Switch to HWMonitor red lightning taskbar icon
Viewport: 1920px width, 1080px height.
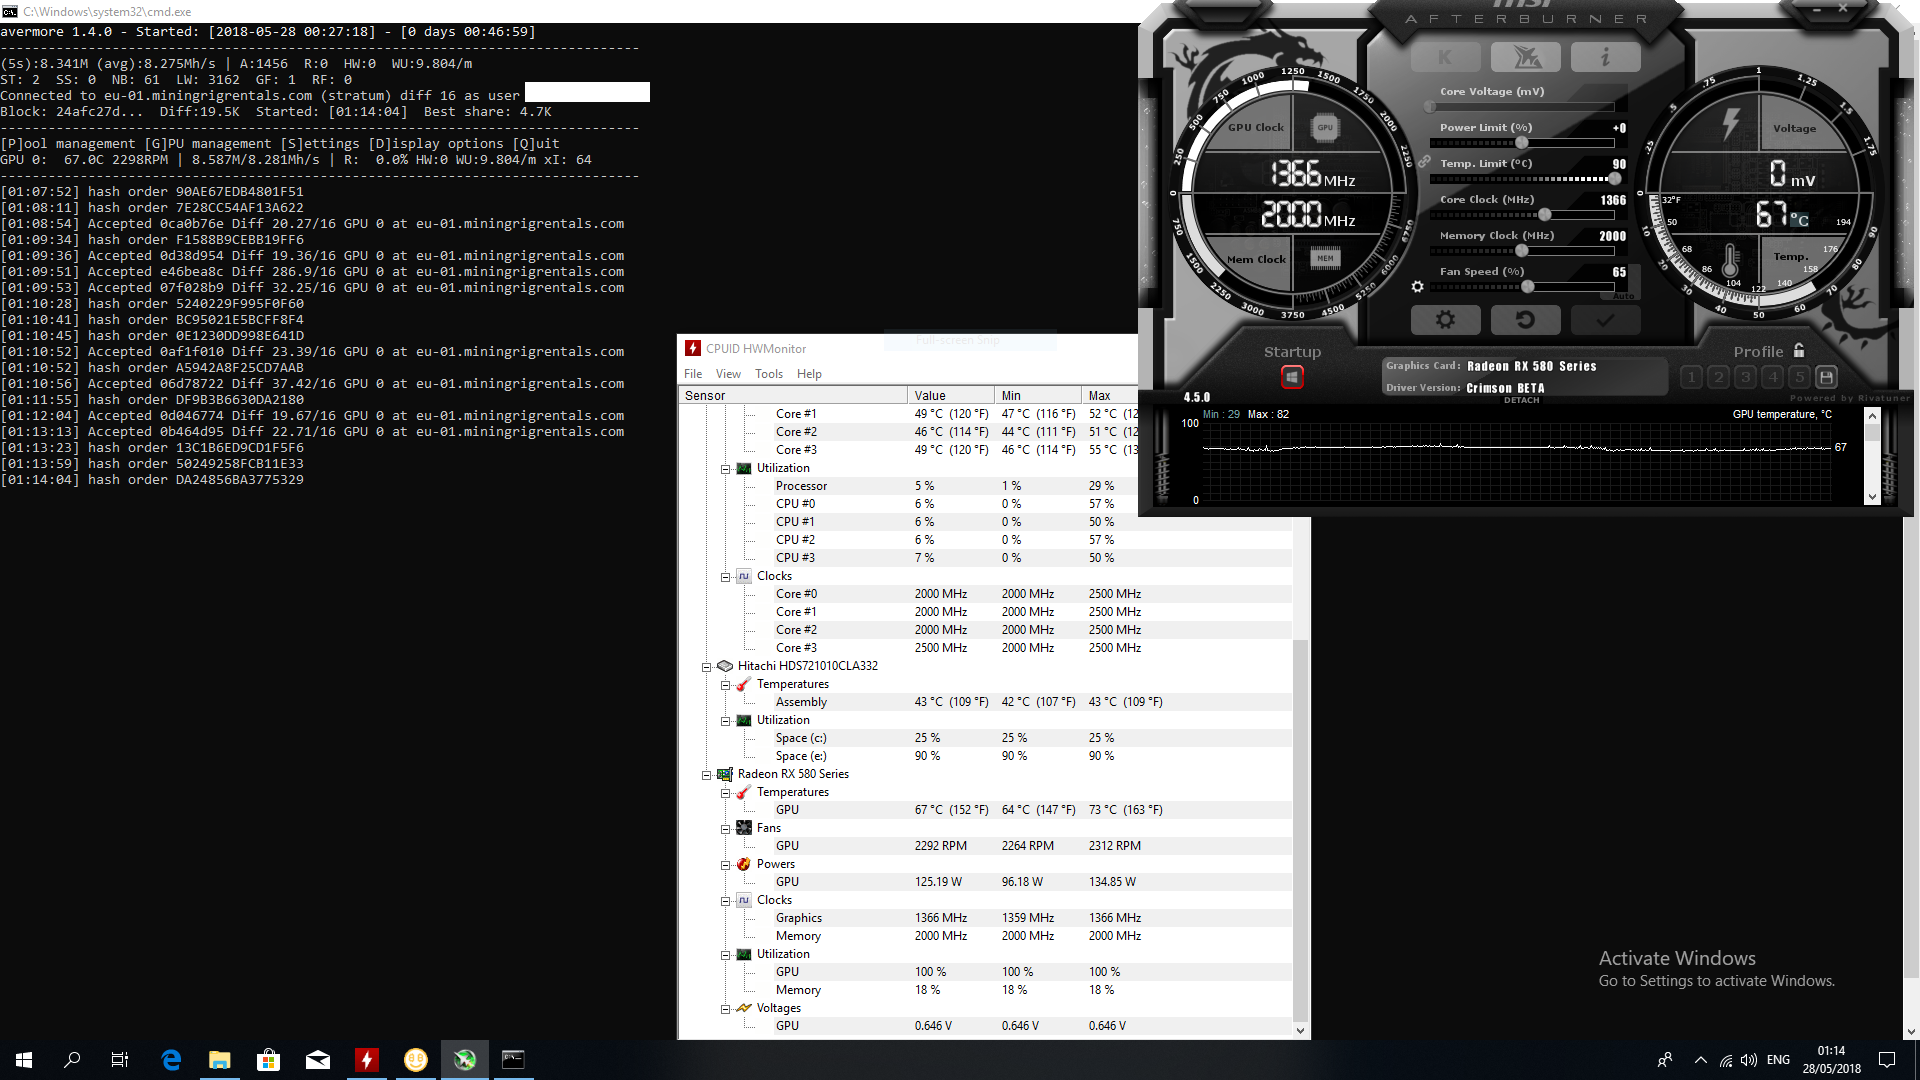click(x=367, y=1060)
